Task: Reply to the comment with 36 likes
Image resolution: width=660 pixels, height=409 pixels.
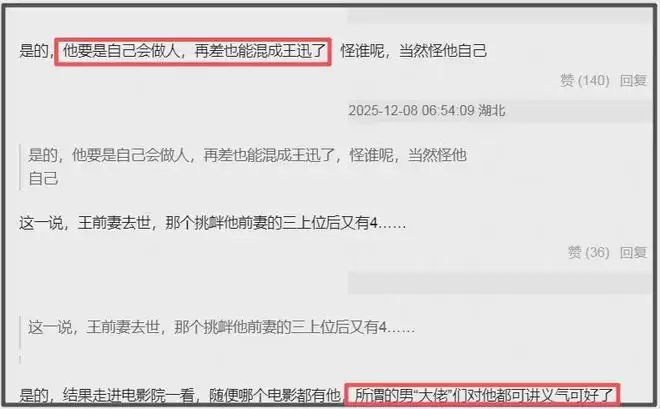Action: pyautogui.click(x=633, y=252)
